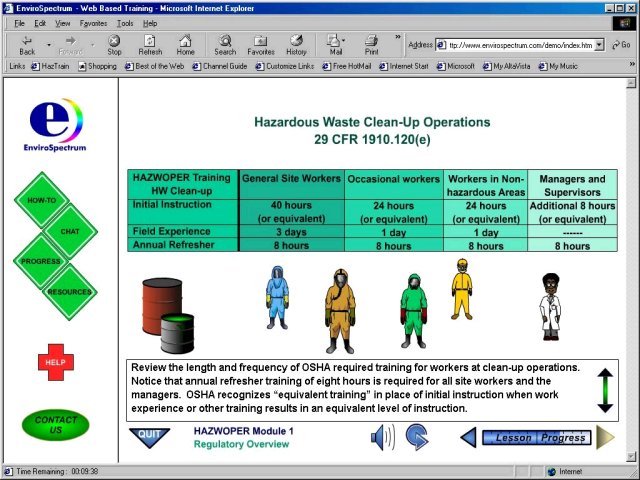Click the orange hazmat suit figure

(340, 311)
